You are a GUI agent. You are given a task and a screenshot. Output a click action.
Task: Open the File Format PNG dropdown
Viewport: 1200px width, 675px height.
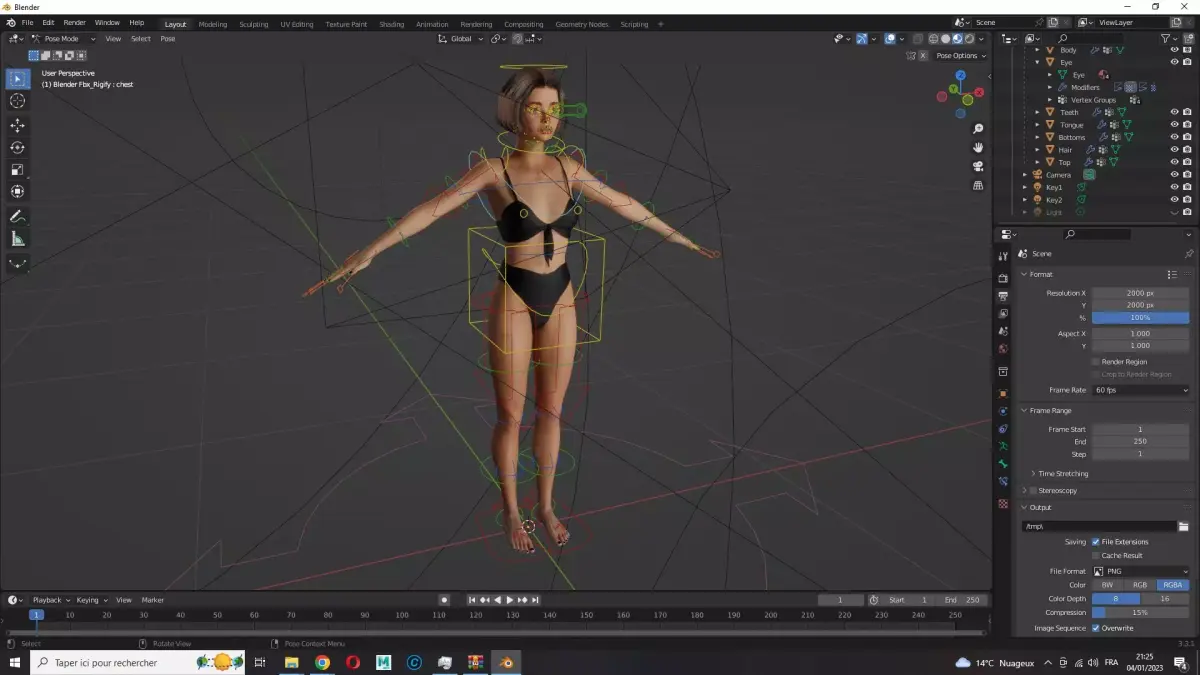1141,571
